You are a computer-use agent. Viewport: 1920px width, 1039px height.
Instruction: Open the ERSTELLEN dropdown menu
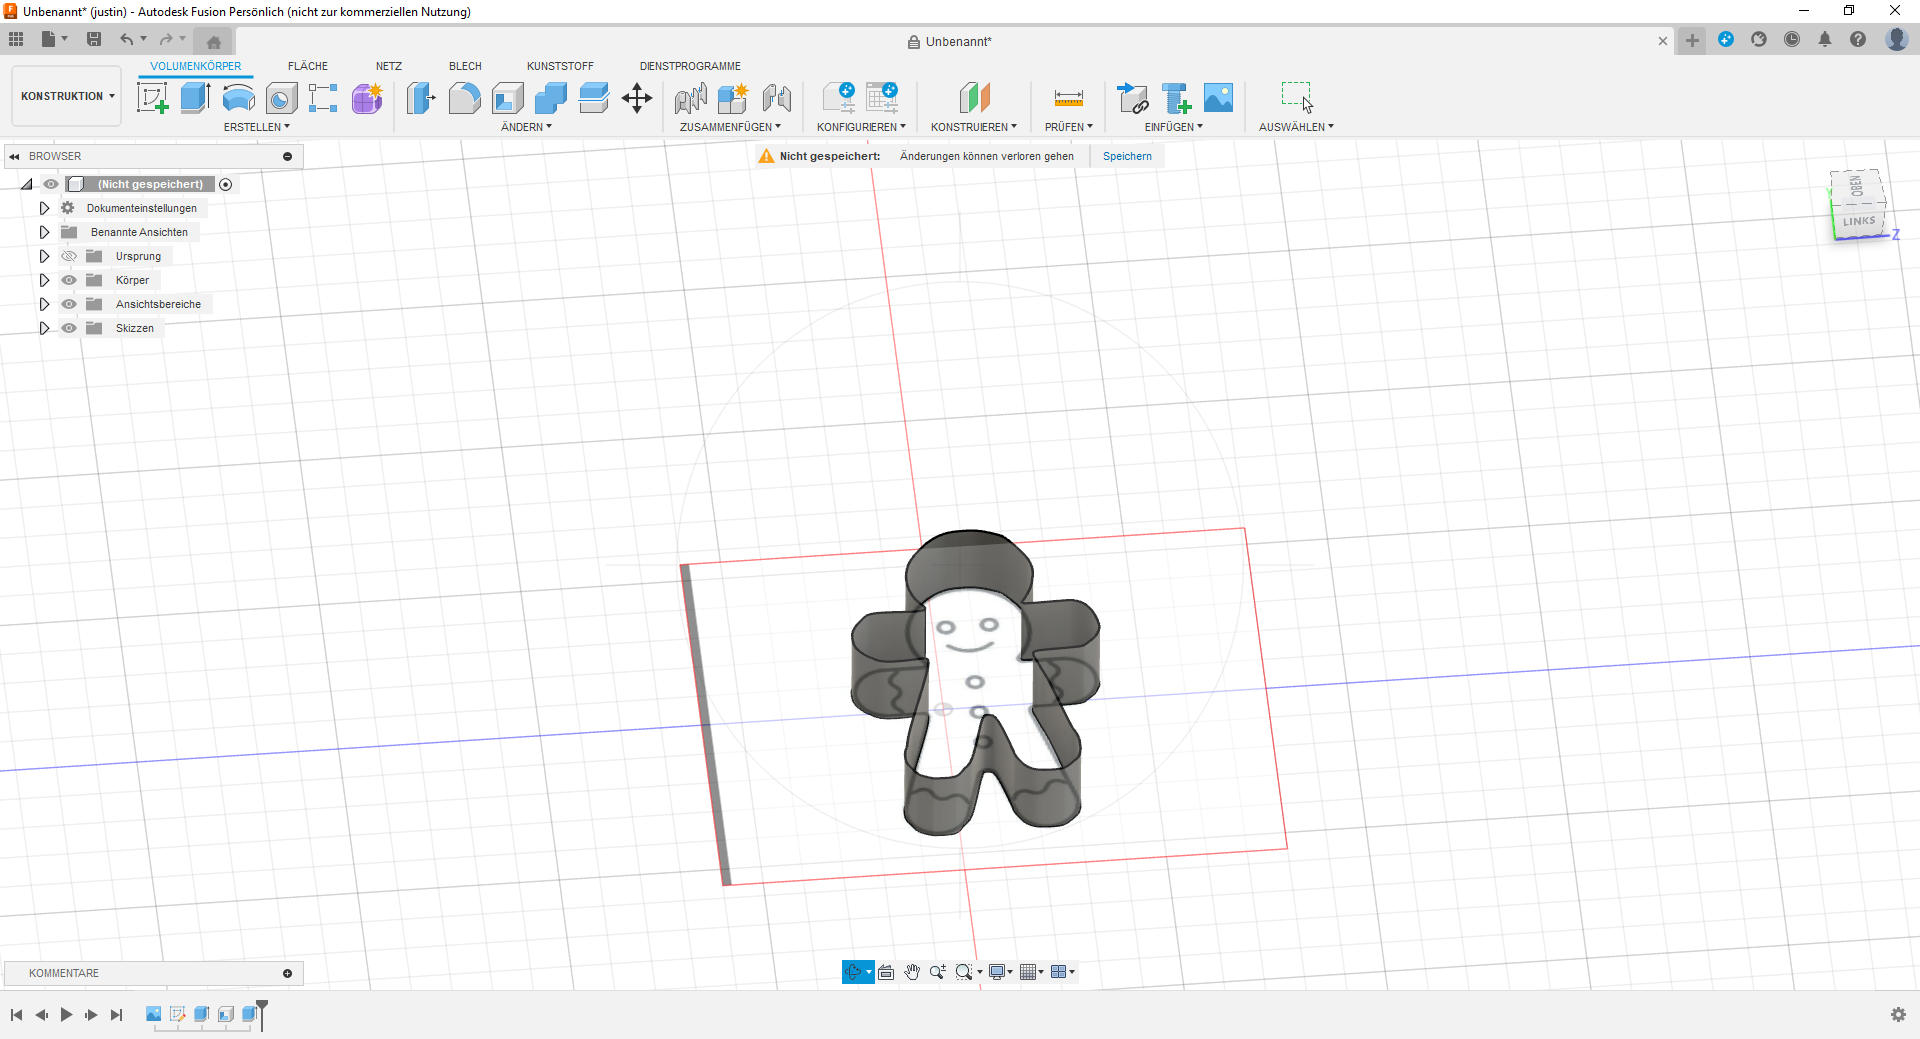256,127
